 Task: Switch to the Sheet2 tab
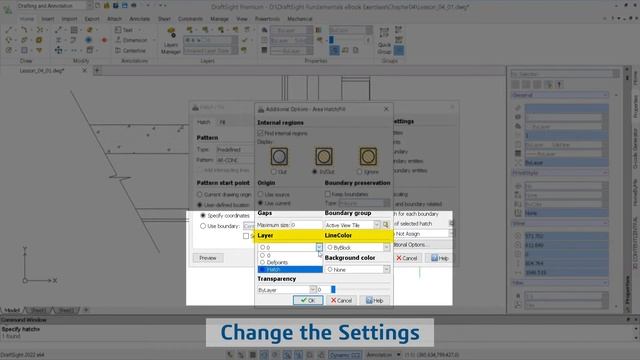pos(66,310)
